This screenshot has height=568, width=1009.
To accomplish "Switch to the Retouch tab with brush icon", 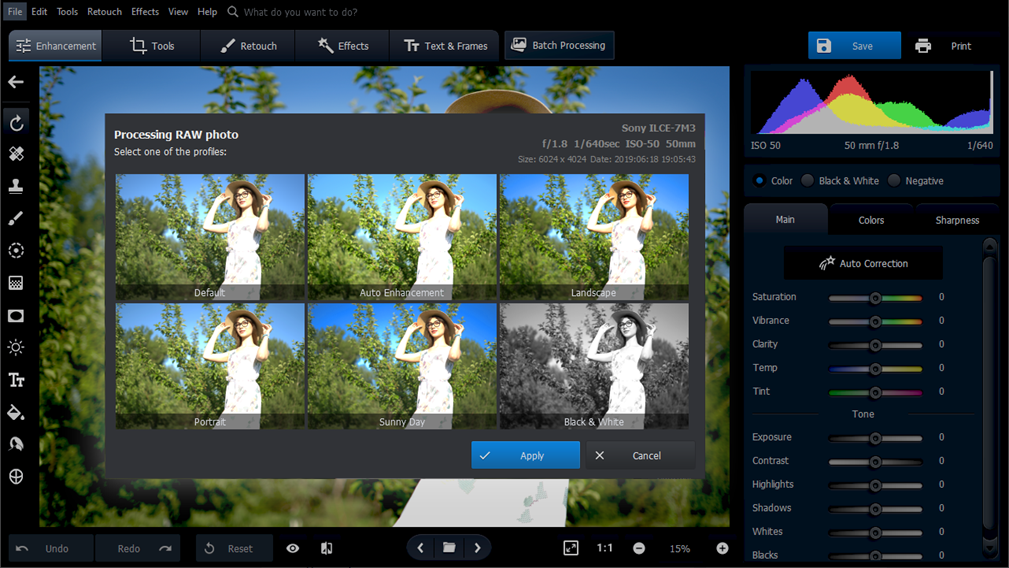I will tap(248, 46).
